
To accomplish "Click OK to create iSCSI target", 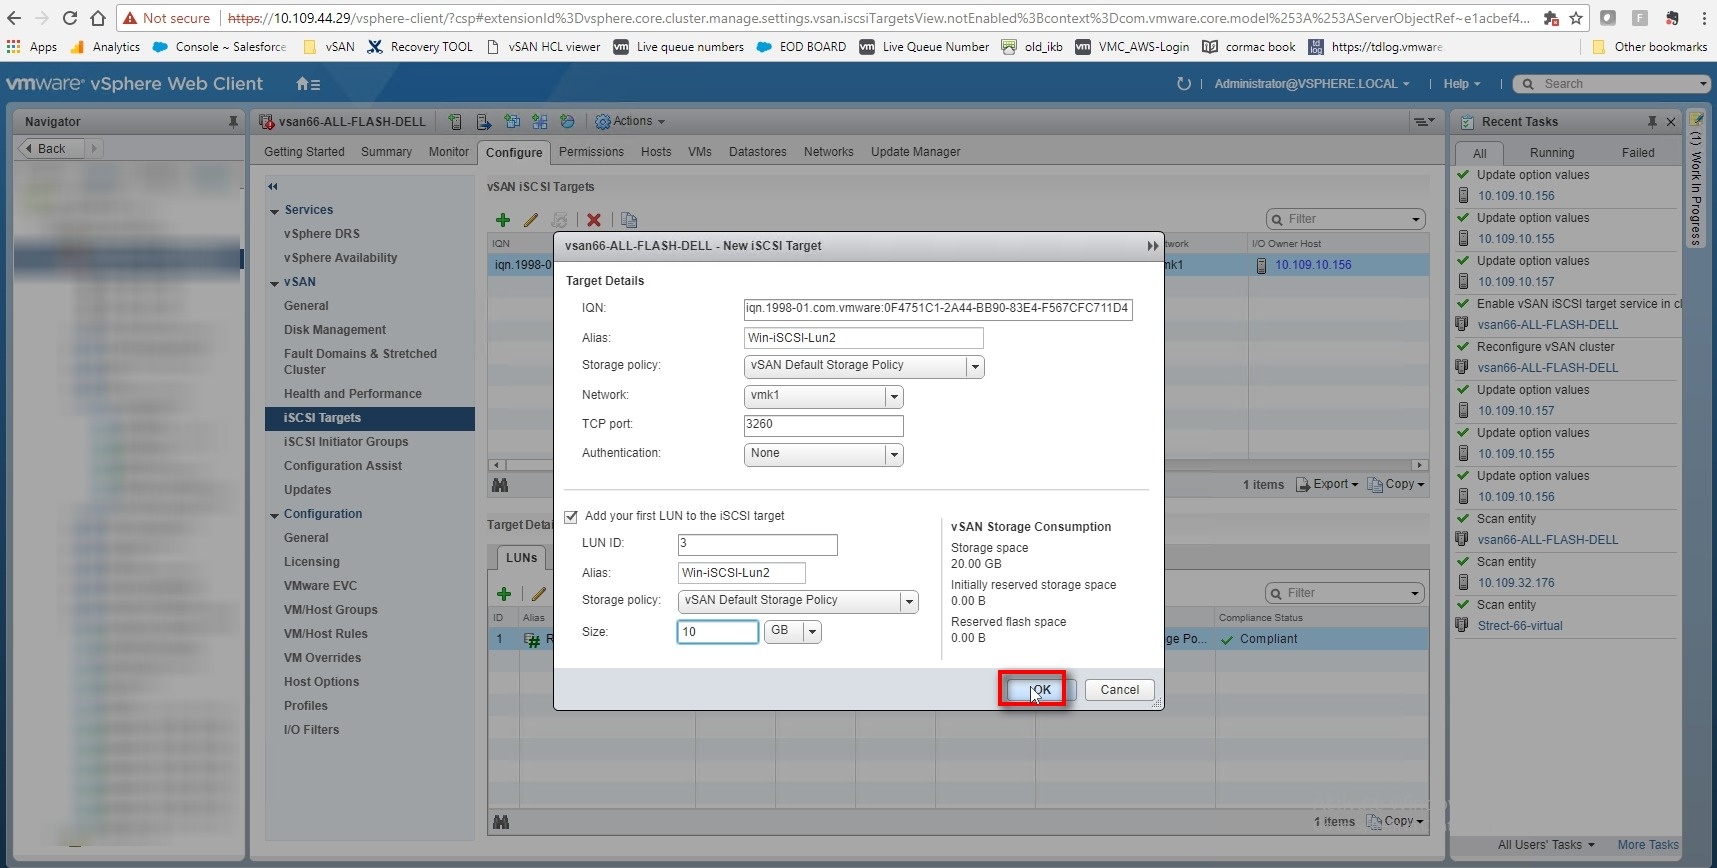I will pyautogui.click(x=1041, y=690).
